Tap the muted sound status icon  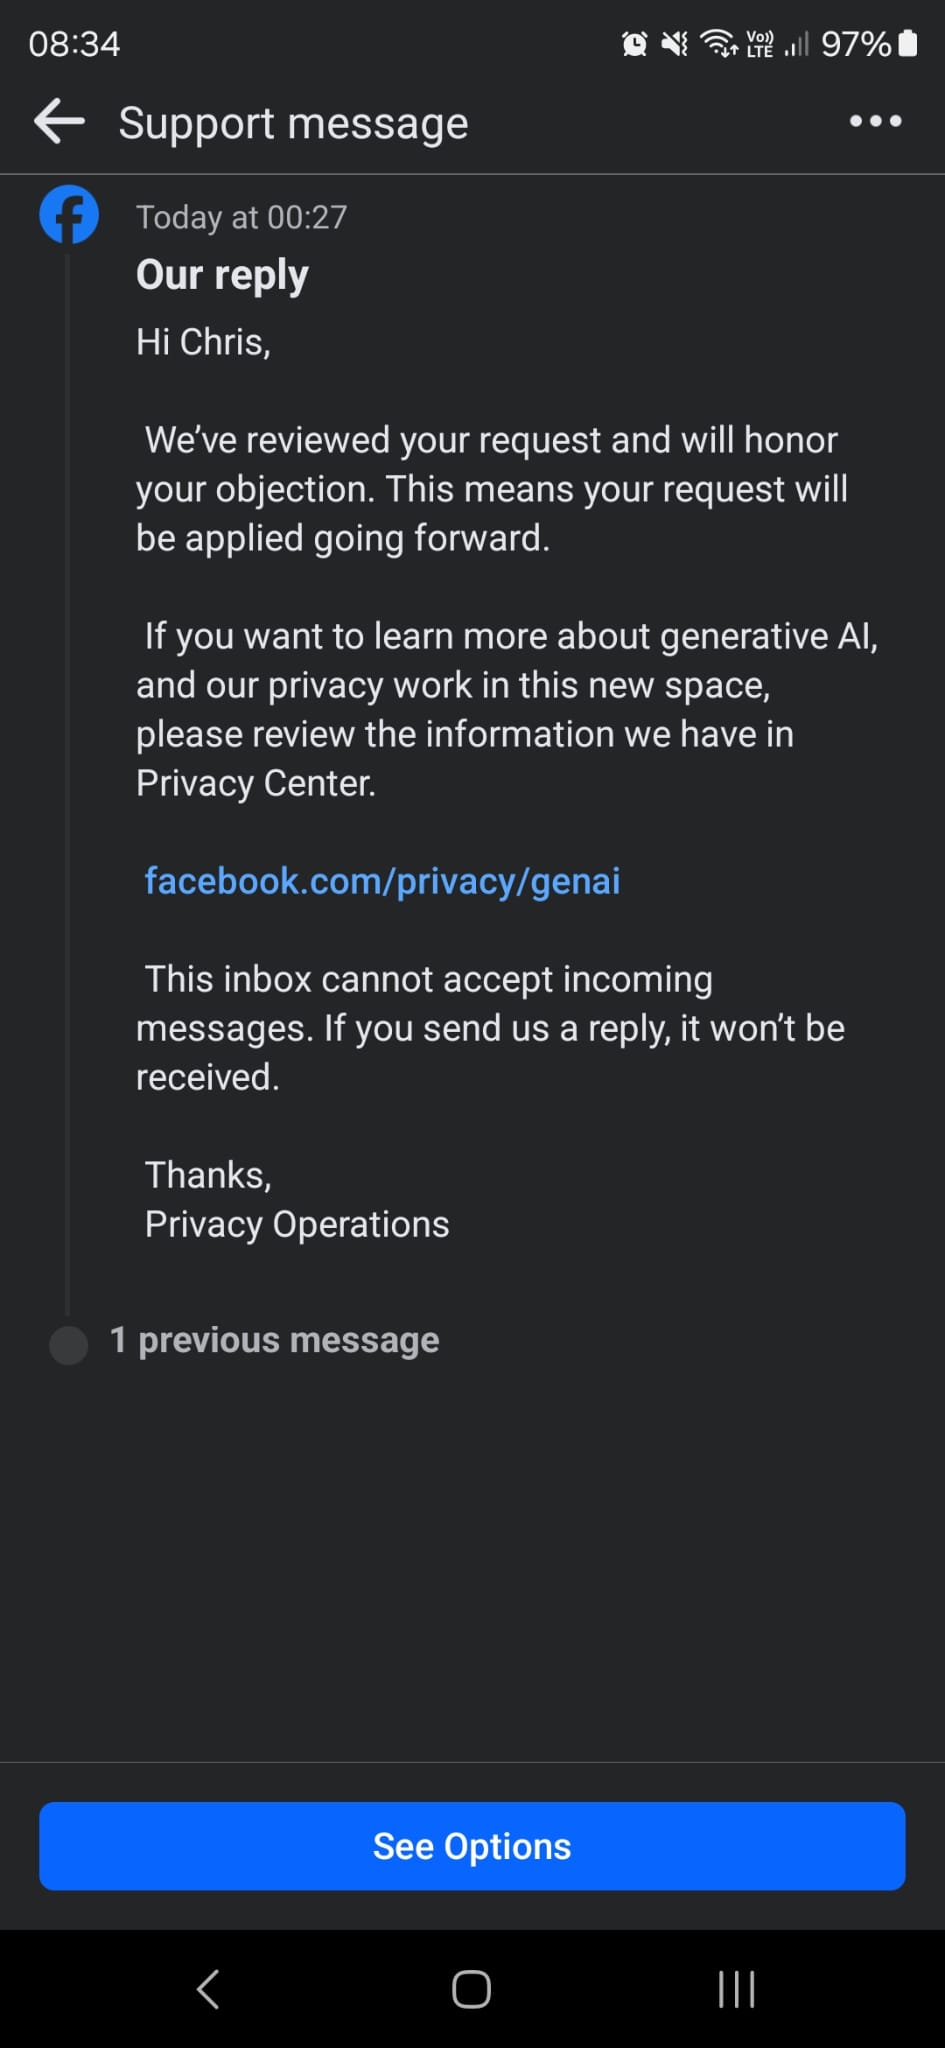point(675,44)
